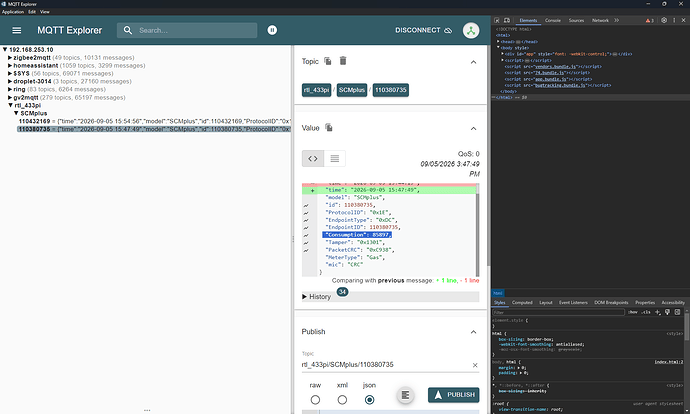Open the DevTools three-dot options menu

(x=674, y=20)
